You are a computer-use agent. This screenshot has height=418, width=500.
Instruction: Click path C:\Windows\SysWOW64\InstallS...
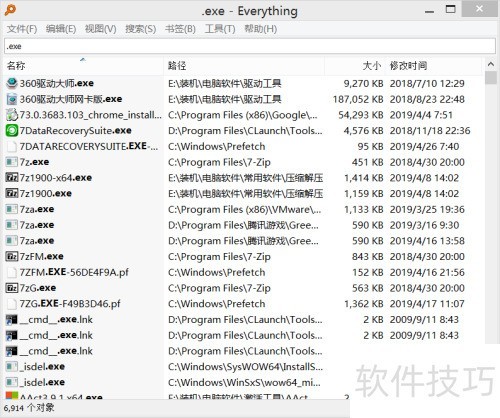tap(245, 367)
